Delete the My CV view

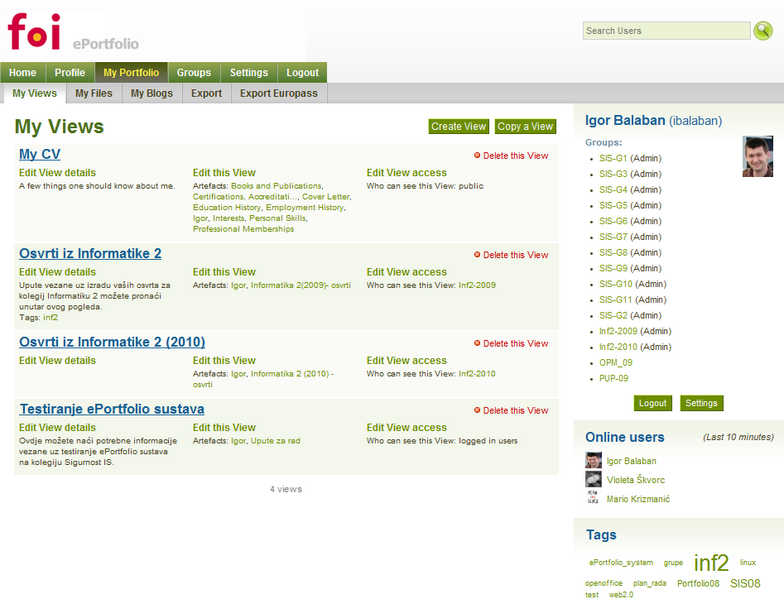[511, 156]
